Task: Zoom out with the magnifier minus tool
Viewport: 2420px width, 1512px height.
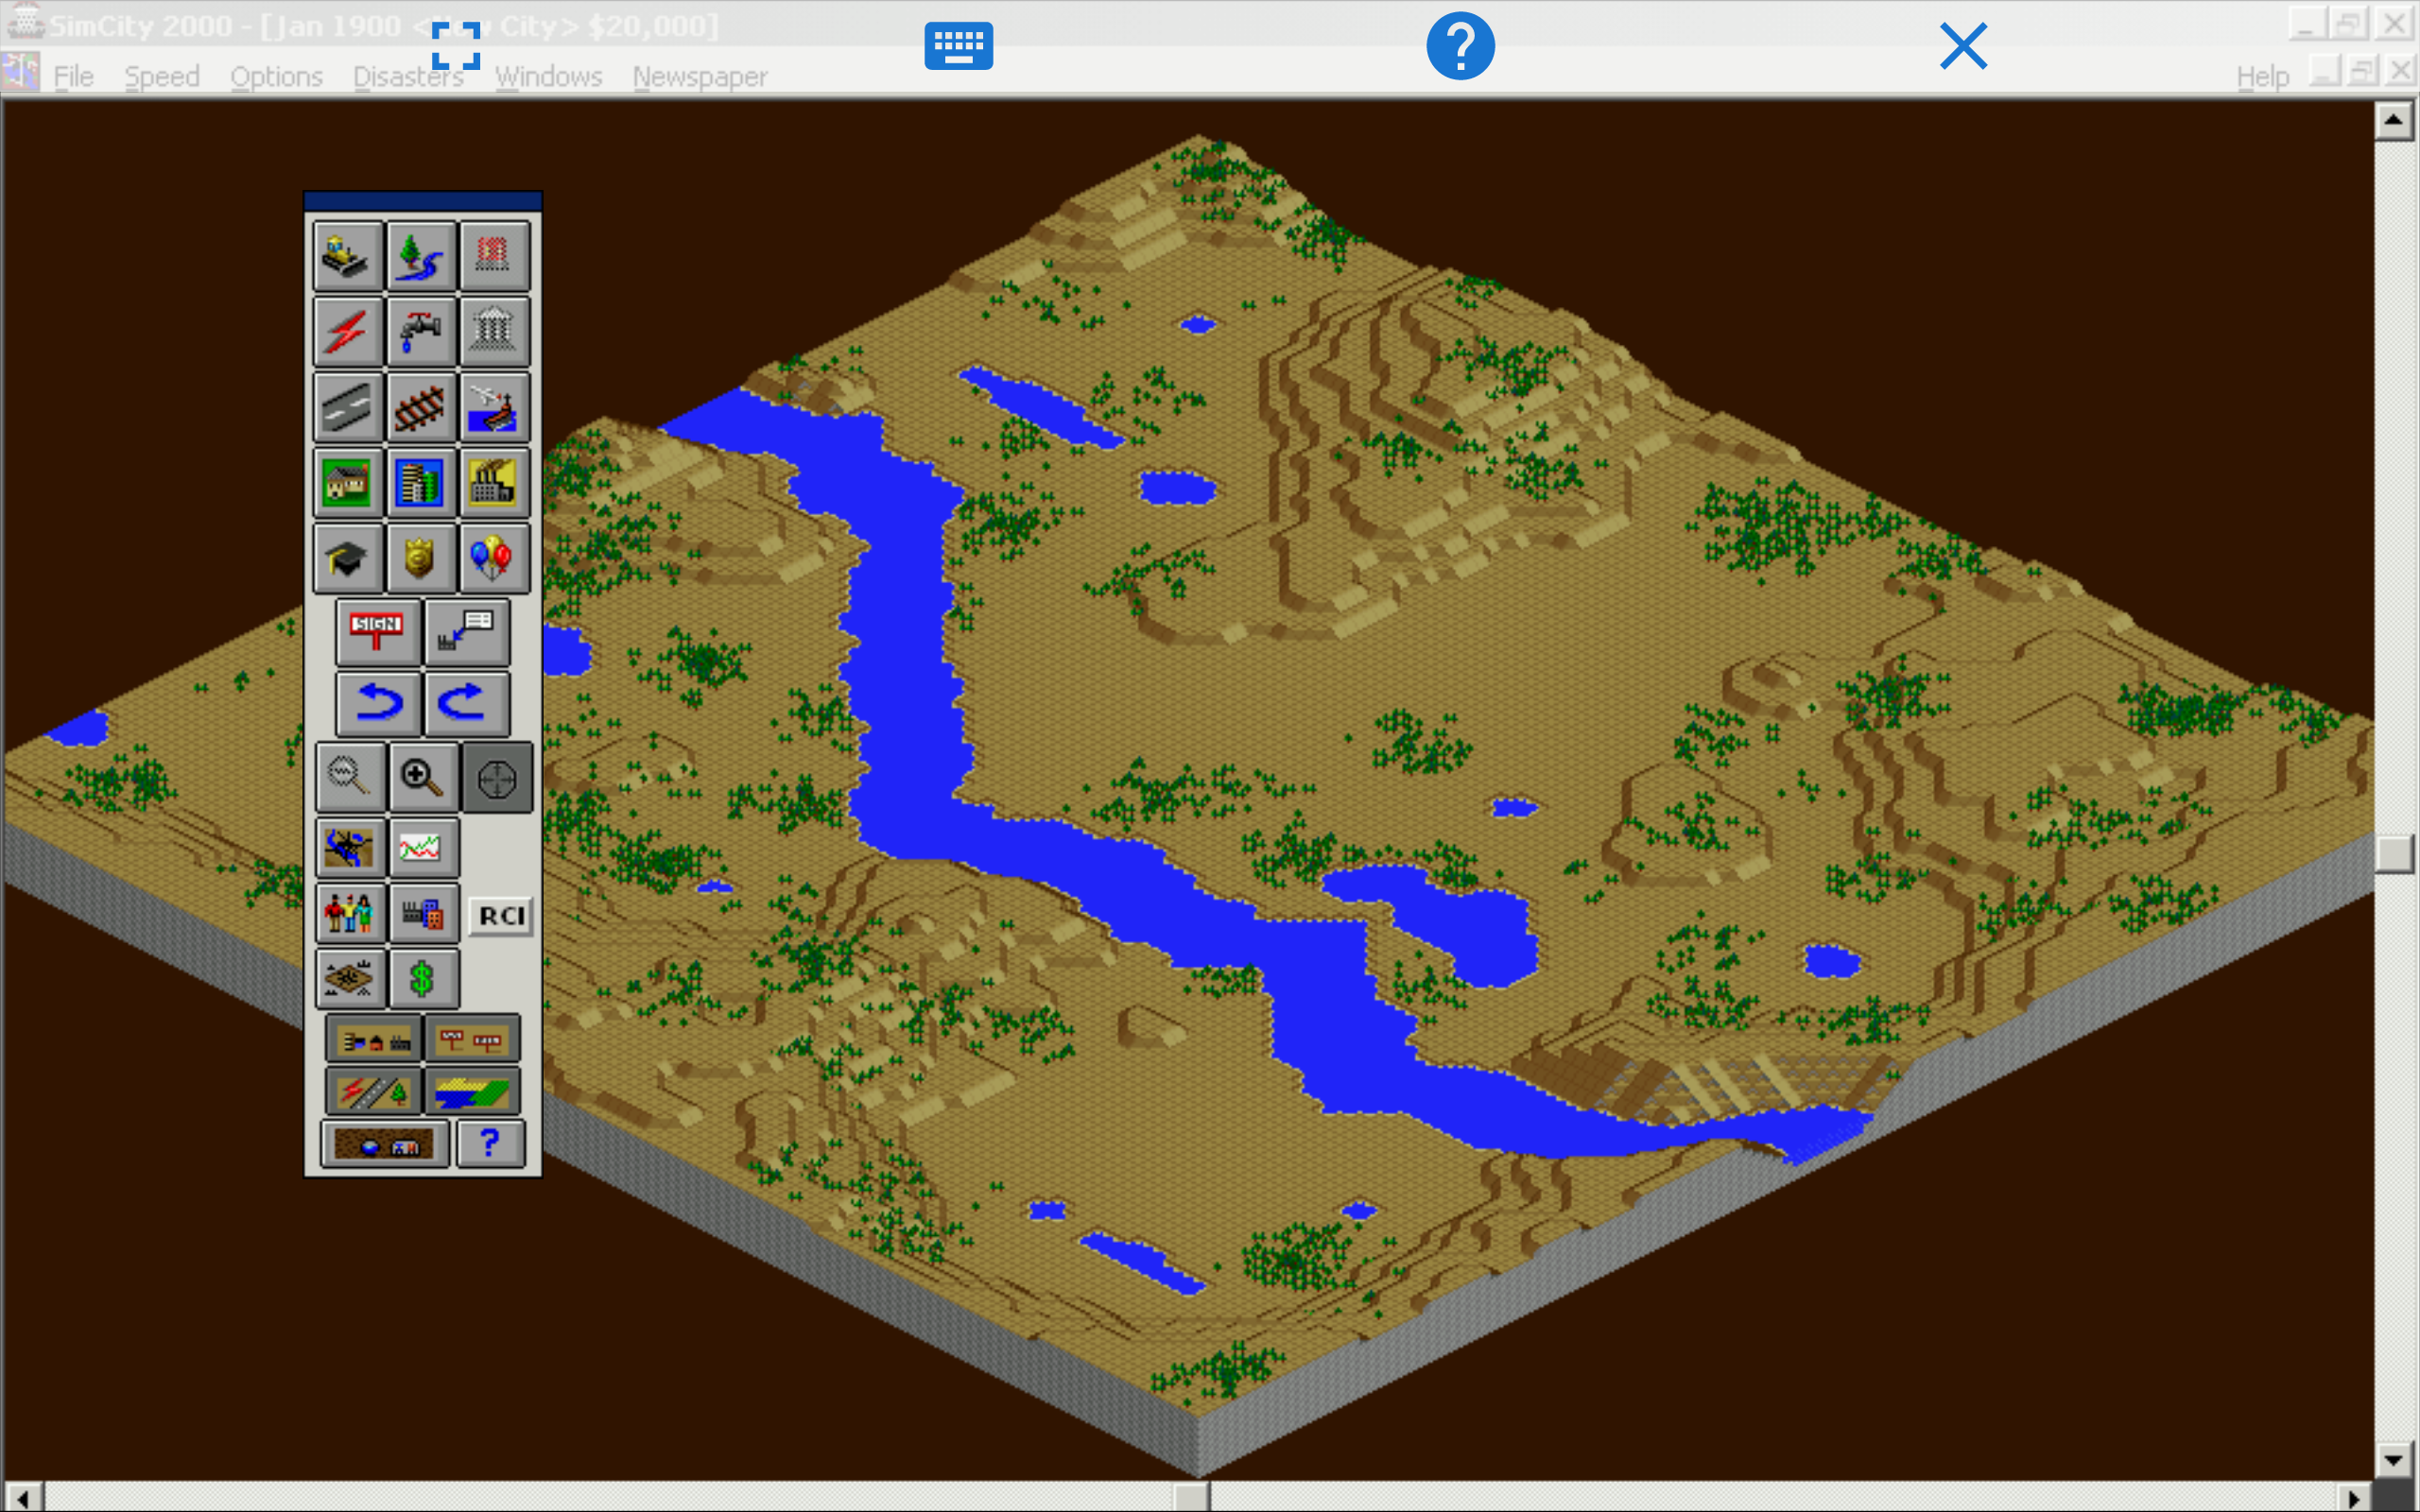Action: 350,777
